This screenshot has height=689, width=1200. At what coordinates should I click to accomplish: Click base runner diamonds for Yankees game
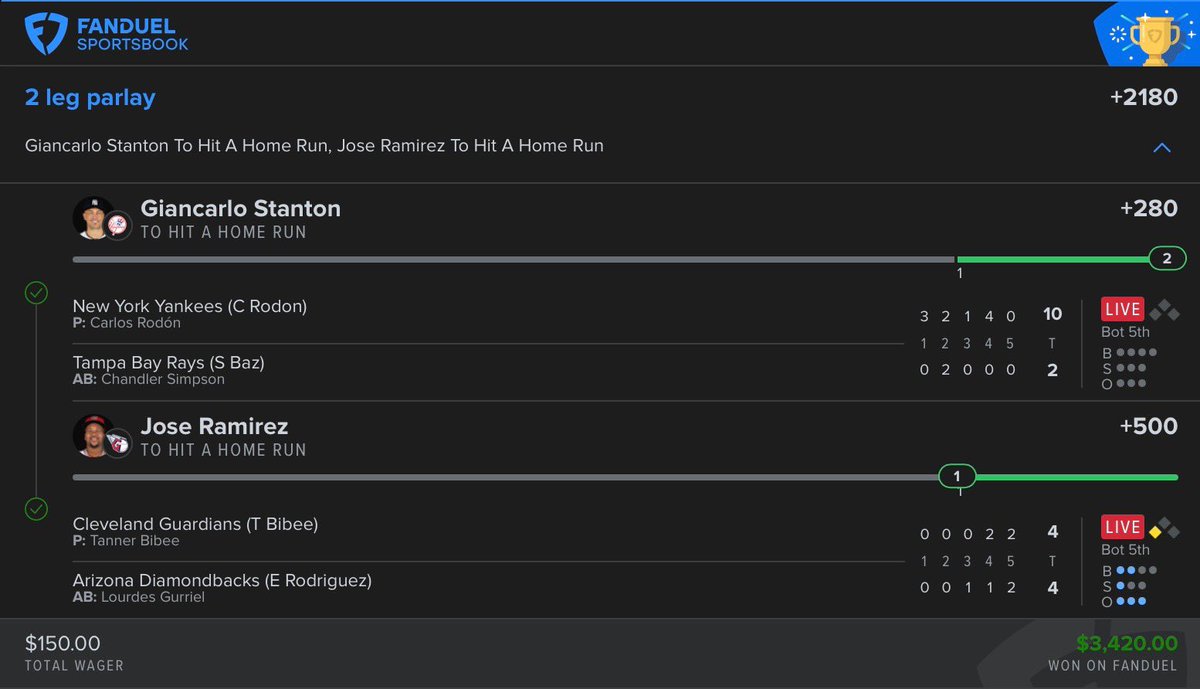point(1163,310)
